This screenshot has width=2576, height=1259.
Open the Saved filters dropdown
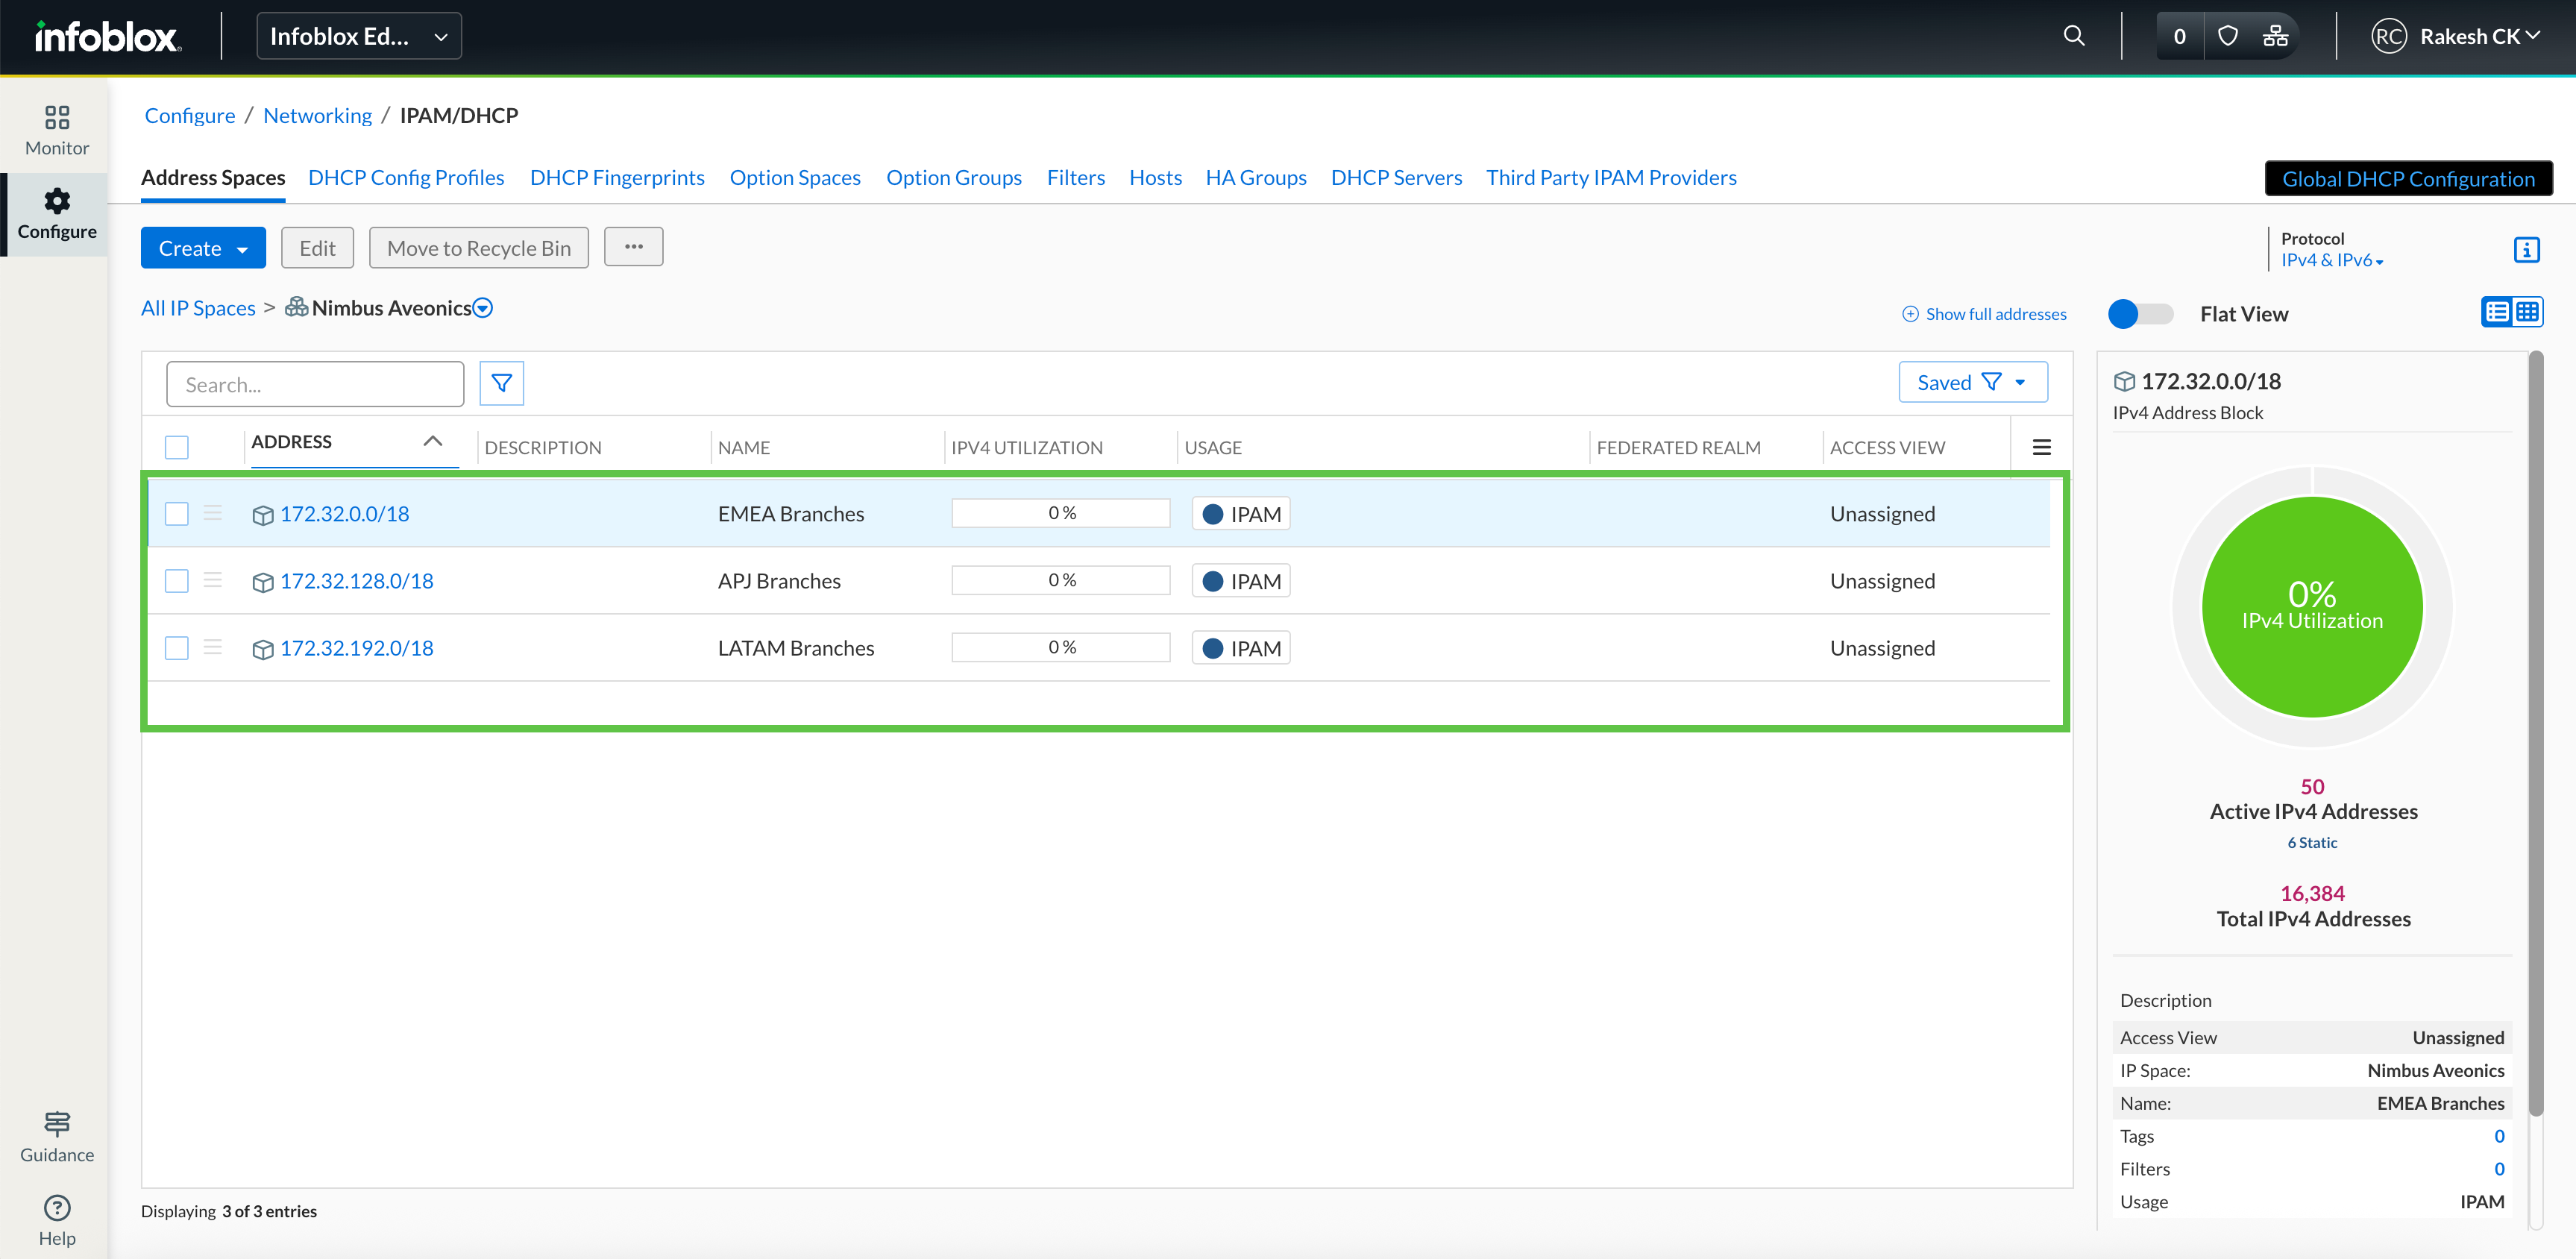tap(1972, 383)
